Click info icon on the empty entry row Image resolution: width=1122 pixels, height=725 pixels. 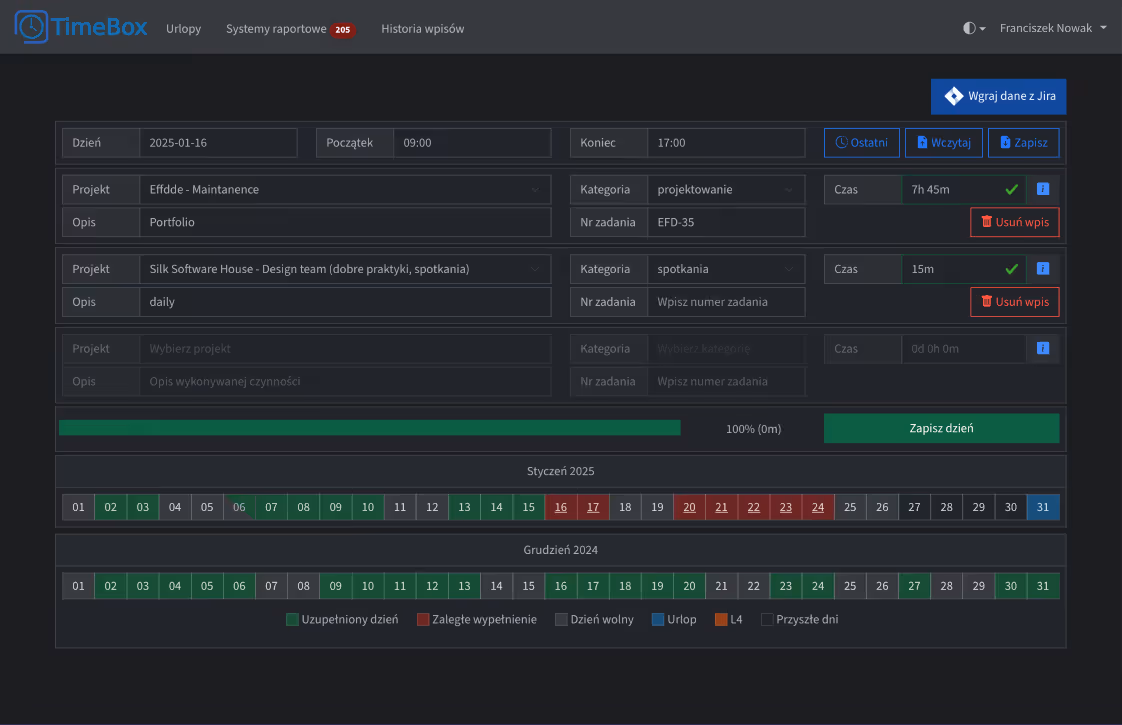click(x=1042, y=349)
